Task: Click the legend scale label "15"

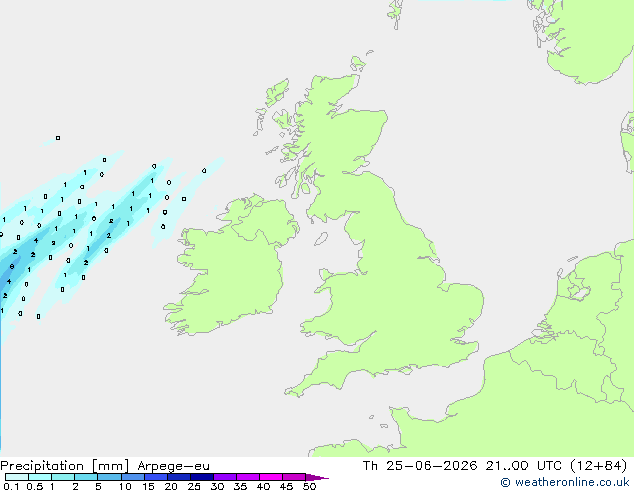Action: coord(148,486)
